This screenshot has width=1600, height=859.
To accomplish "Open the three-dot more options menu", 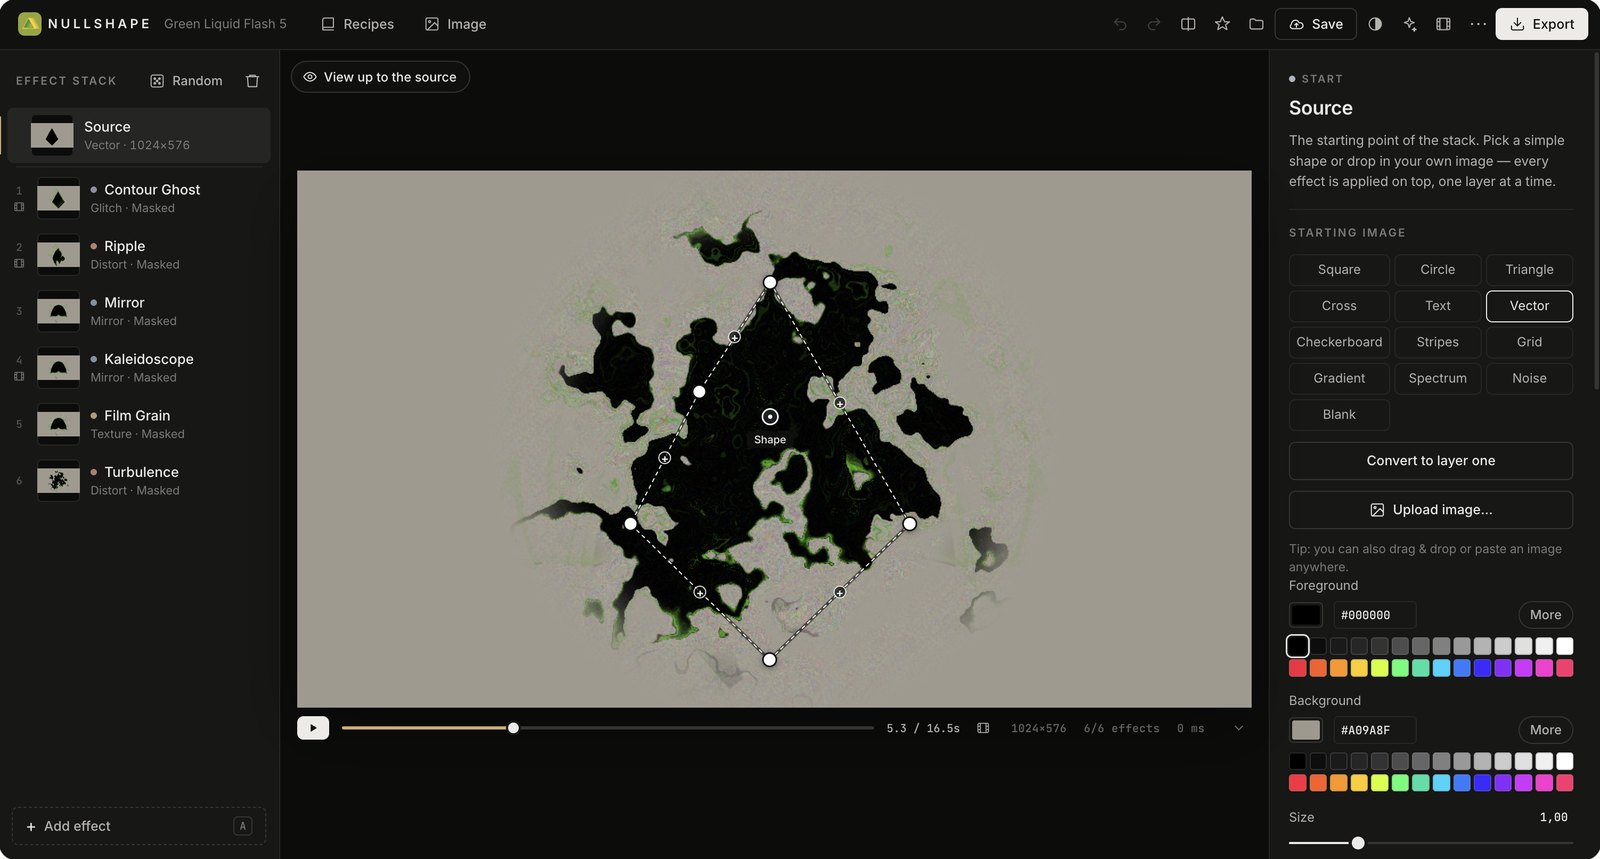I will click(x=1478, y=24).
